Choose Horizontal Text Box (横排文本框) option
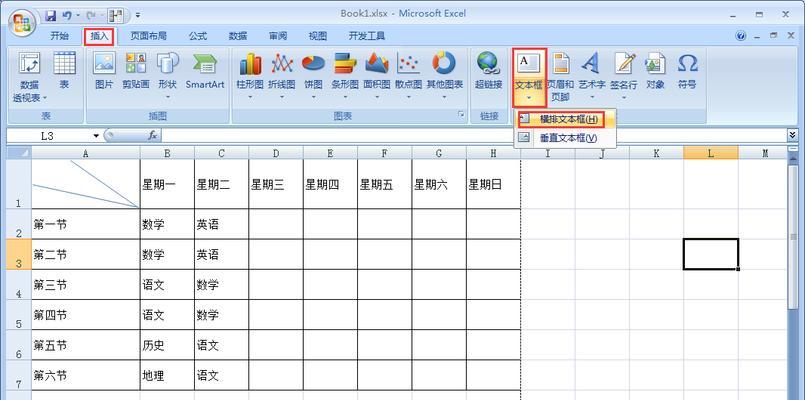The height and width of the screenshot is (400, 805). tap(567, 119)
